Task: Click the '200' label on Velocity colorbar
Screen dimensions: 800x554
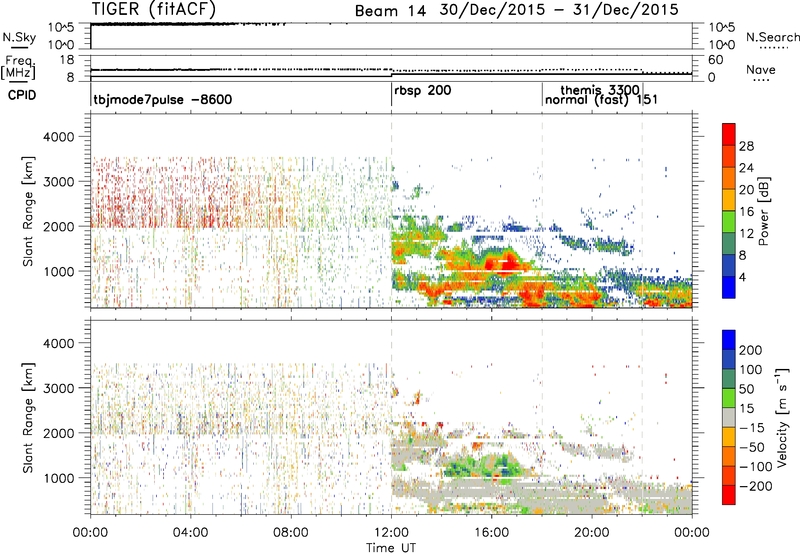Action: [751, 350]
